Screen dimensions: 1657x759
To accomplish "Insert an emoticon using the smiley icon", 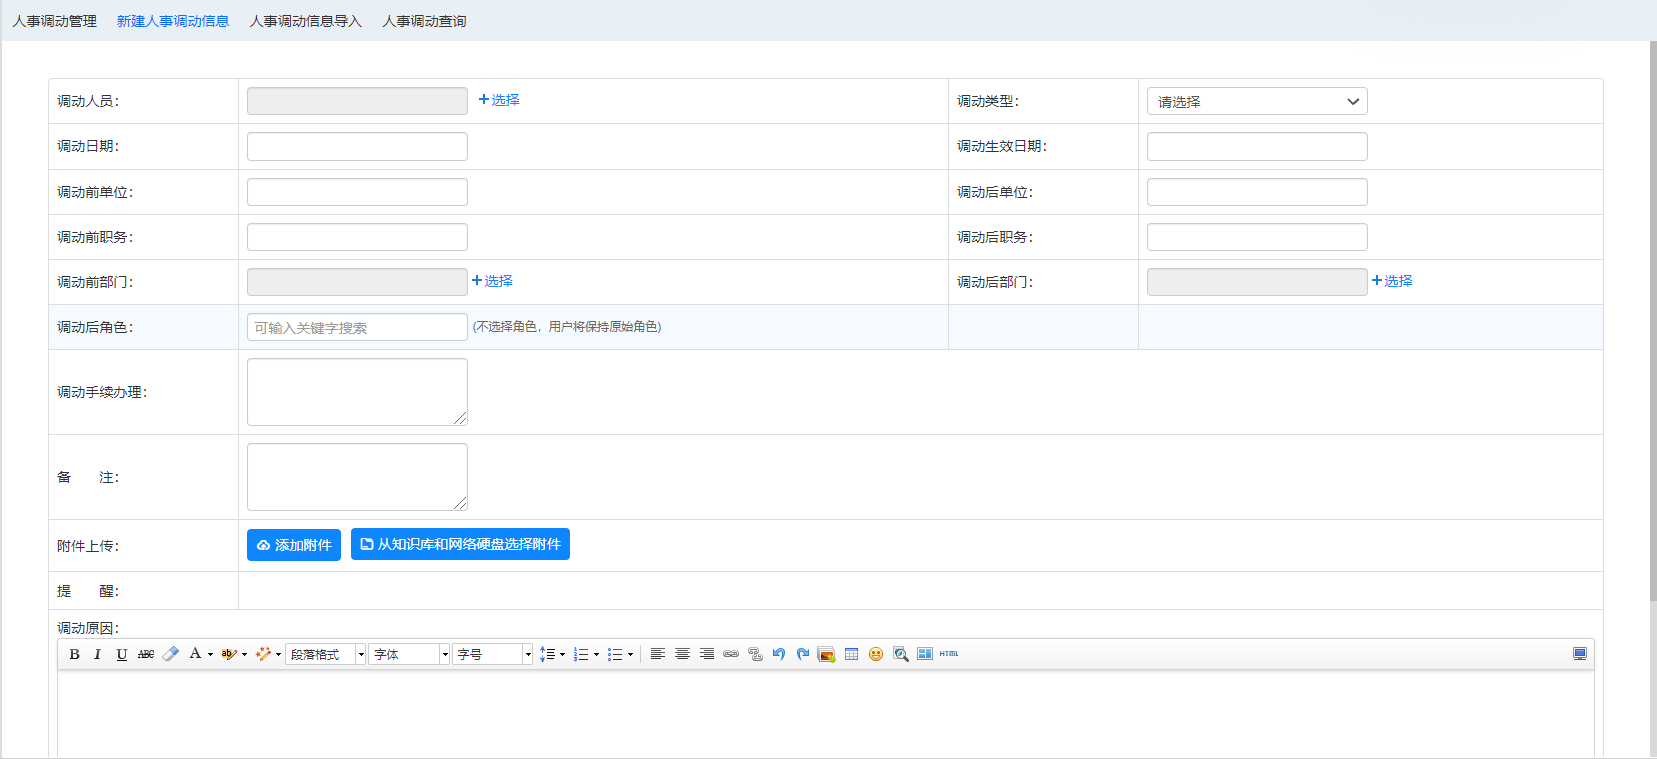I will (x=876, y=654).
